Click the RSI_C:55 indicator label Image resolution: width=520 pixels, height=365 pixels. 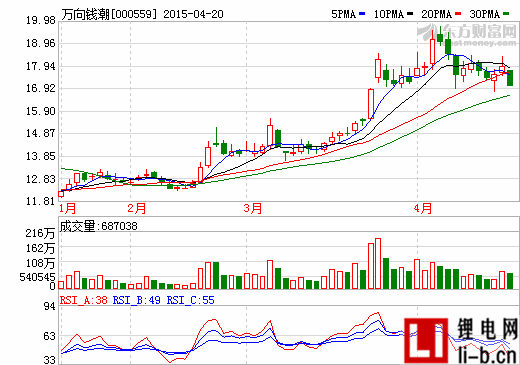191,300
